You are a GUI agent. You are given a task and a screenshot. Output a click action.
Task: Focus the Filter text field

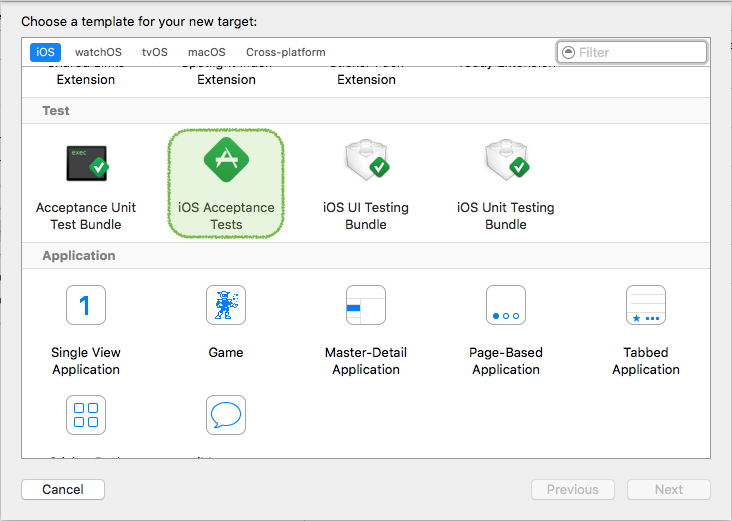pos(632,52)
